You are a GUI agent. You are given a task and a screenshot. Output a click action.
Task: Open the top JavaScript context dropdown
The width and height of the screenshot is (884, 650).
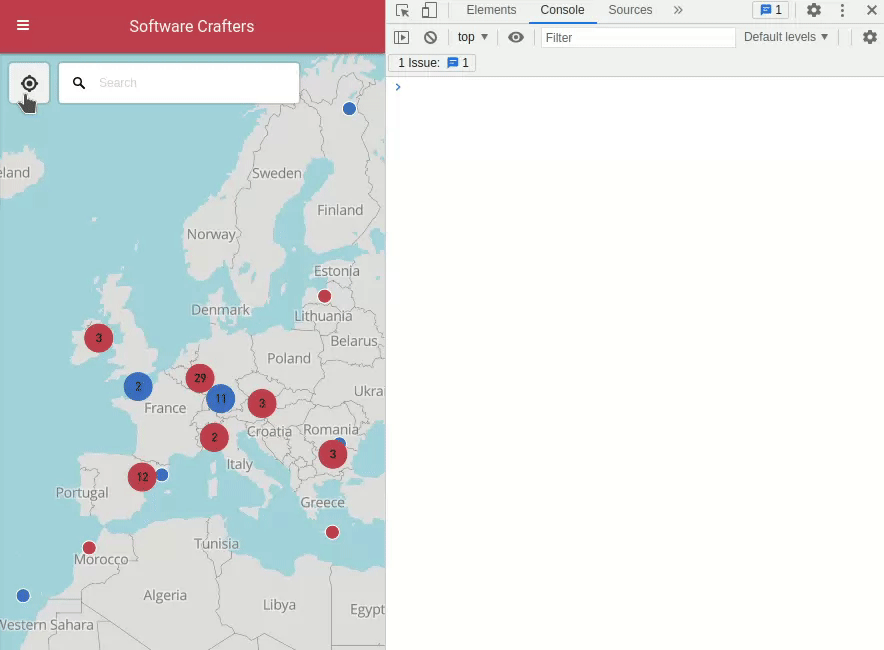tap(472, 37)
